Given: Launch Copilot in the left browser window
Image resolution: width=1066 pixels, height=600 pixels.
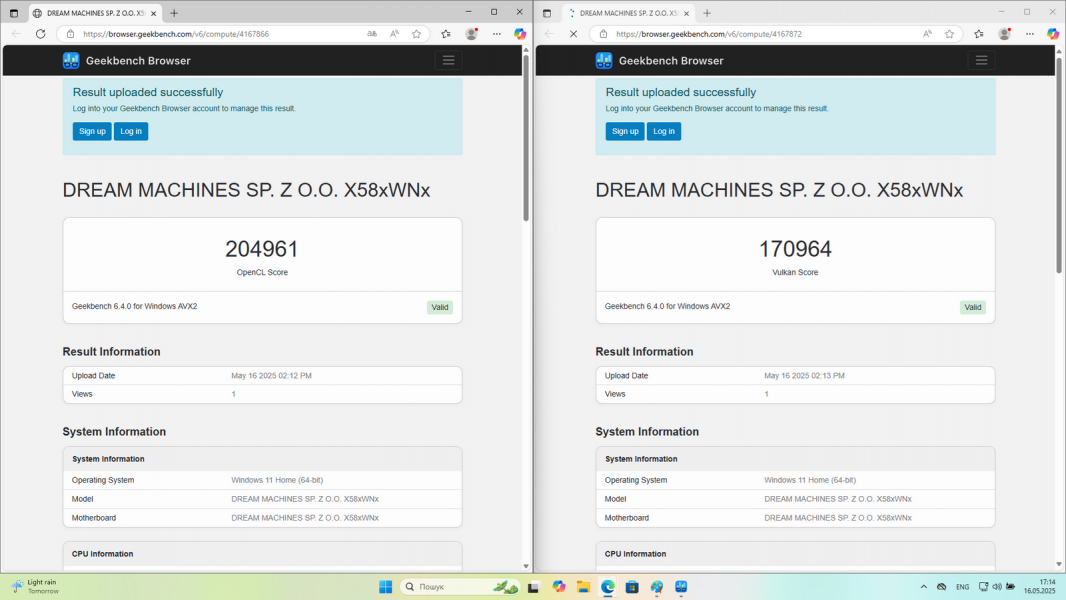Looking at the screenshot, I should tap(520, 34).
